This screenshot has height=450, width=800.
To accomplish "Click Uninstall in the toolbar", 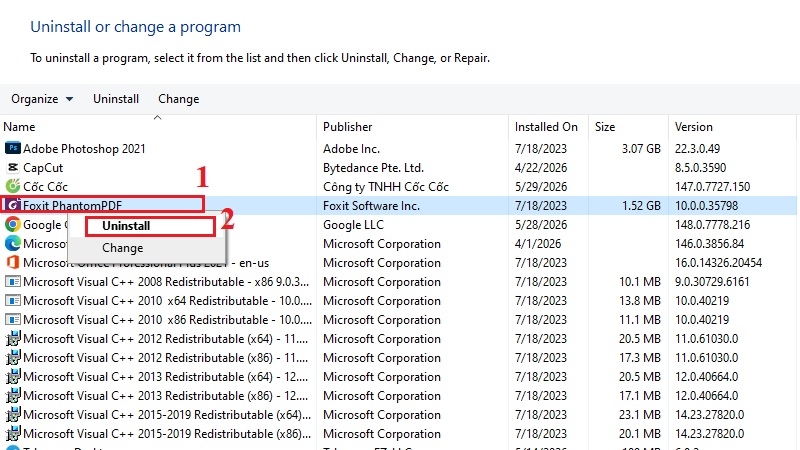I will (x=116, y=99).
